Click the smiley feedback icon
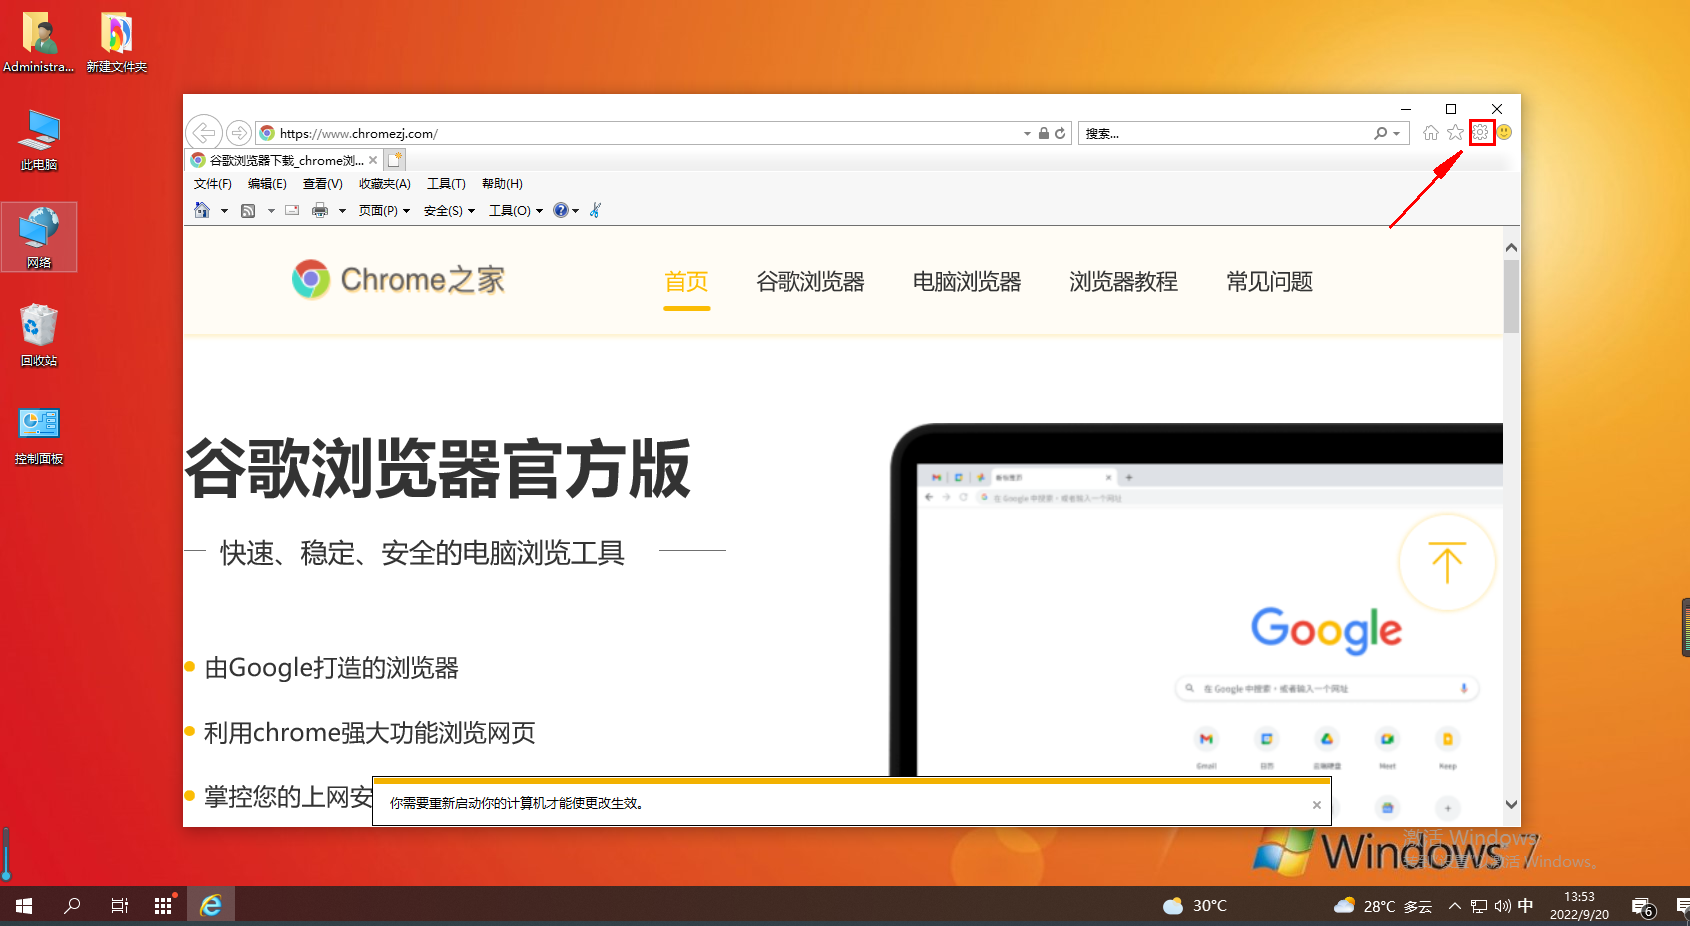The image size is (1690, 926). tap(1504, 132)
